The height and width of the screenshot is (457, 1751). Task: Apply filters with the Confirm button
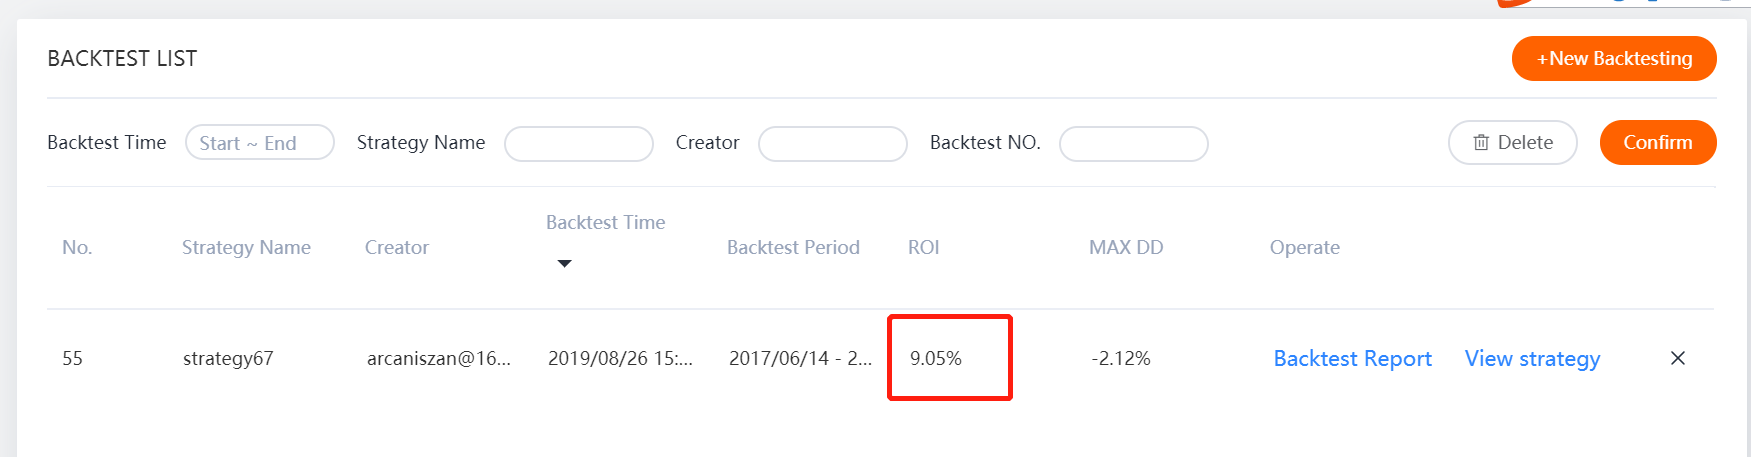pyautogui.click(x=1658, y=143)
